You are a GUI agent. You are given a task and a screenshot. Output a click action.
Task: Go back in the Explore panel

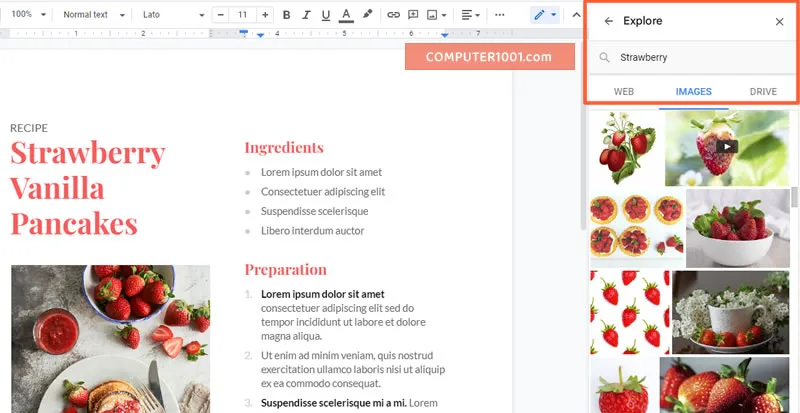click(608, 21)
